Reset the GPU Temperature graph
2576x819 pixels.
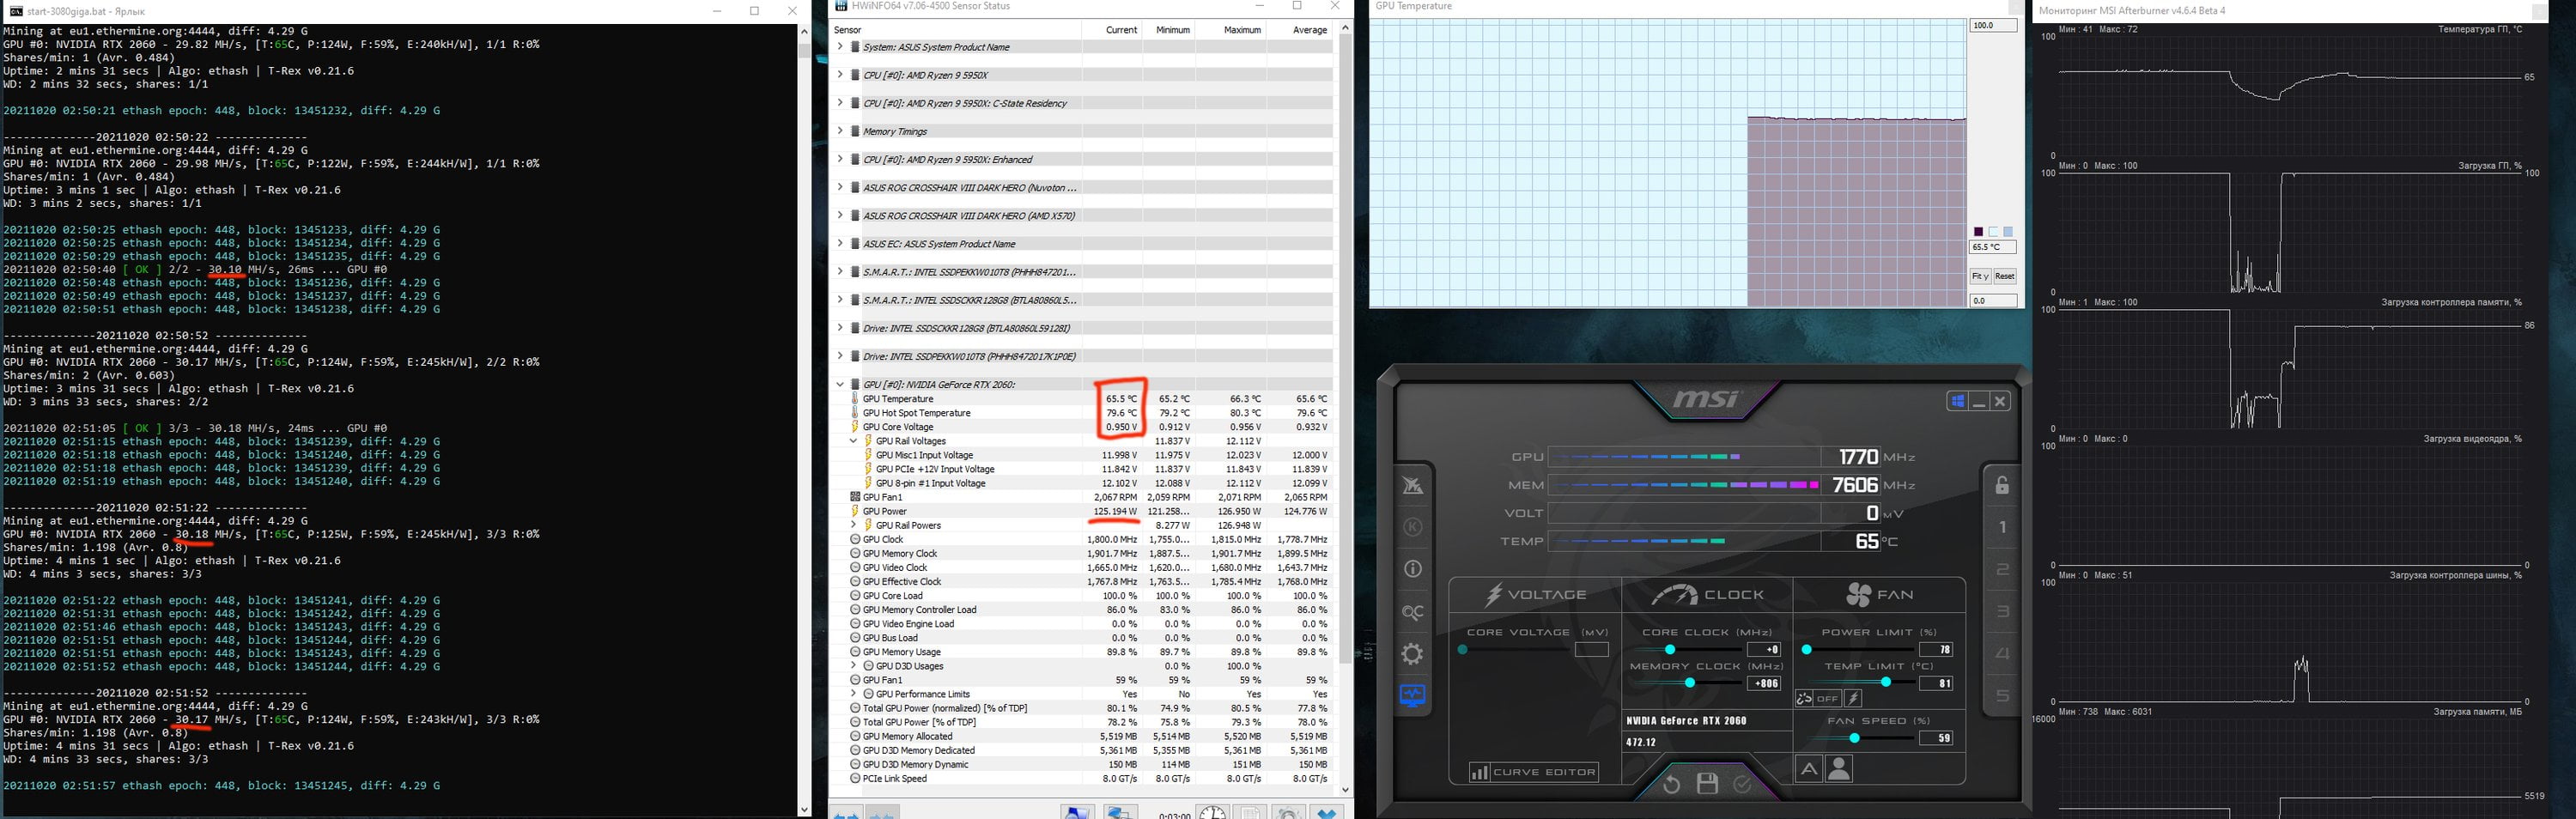point(2004,276)
